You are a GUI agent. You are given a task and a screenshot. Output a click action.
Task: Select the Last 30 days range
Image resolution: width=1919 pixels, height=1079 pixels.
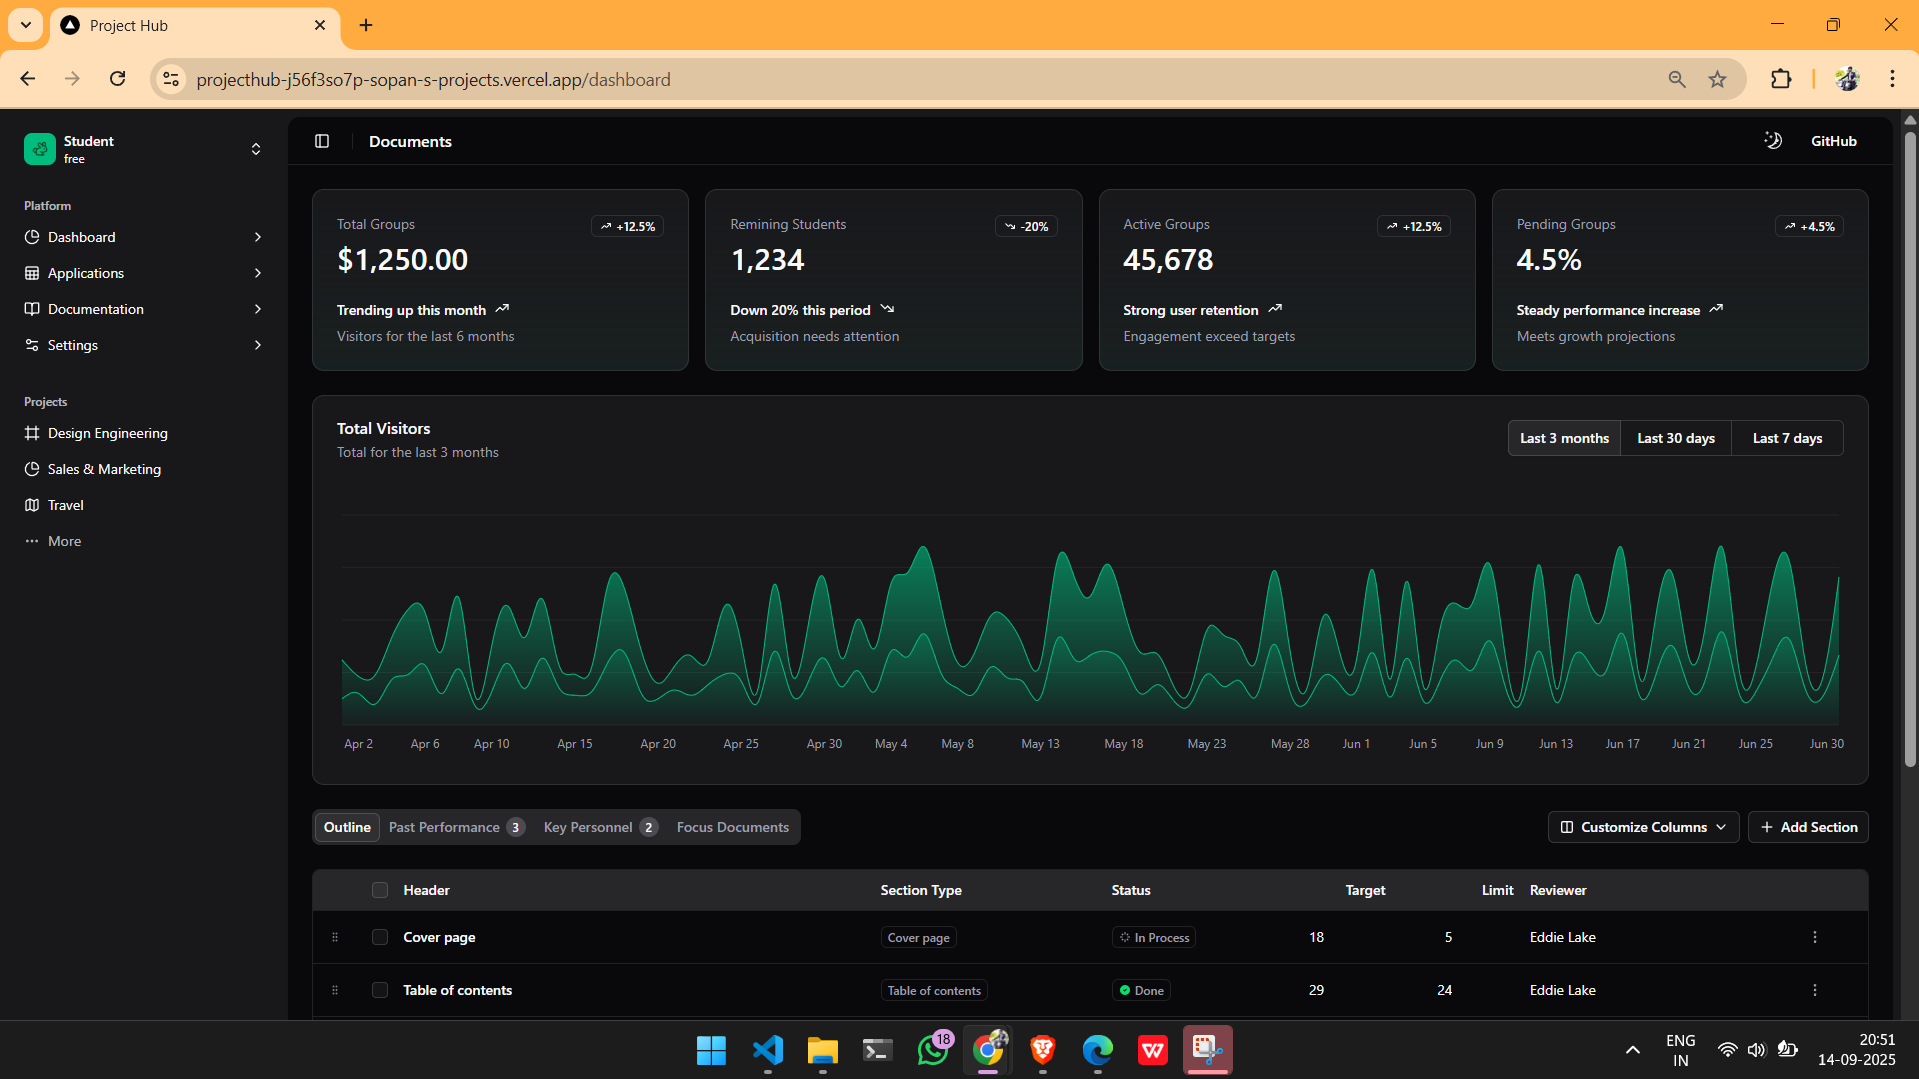[x=1676, y=438]
